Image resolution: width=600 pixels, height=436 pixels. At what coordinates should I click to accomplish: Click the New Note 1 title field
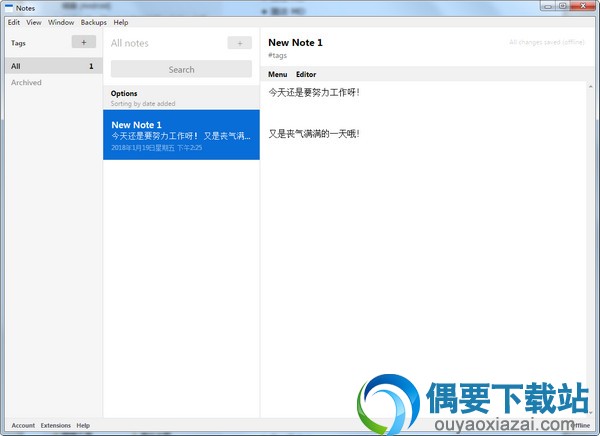[x=295, y=42]
